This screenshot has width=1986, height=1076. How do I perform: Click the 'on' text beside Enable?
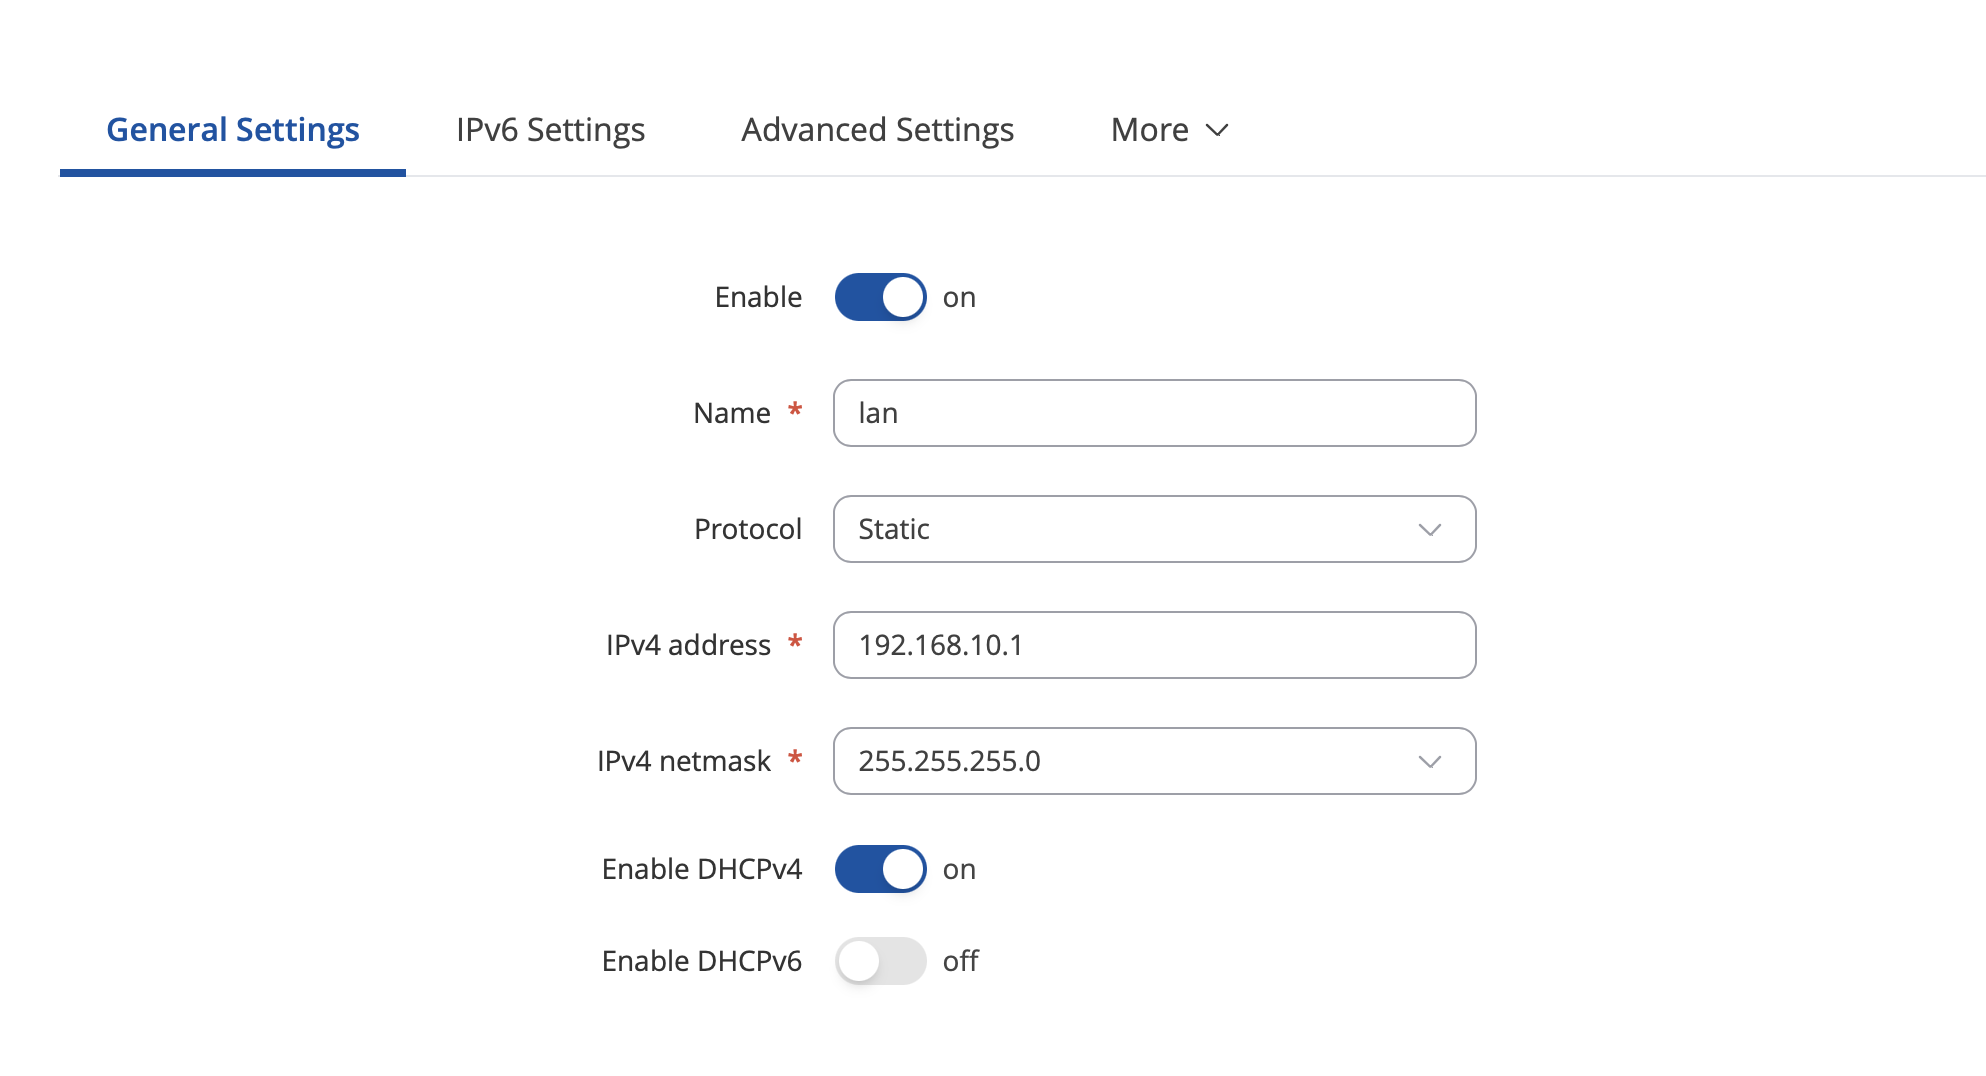coord(959,298)
